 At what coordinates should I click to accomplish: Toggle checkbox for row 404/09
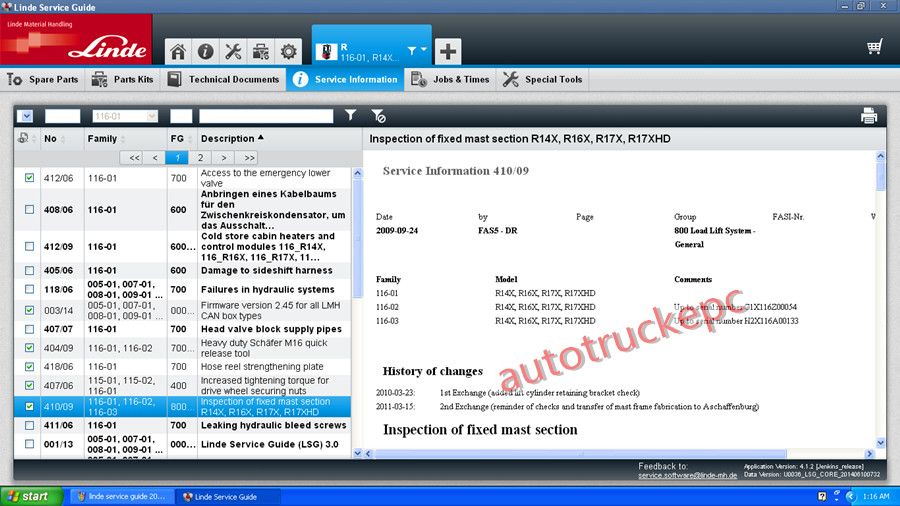(29, 348)
